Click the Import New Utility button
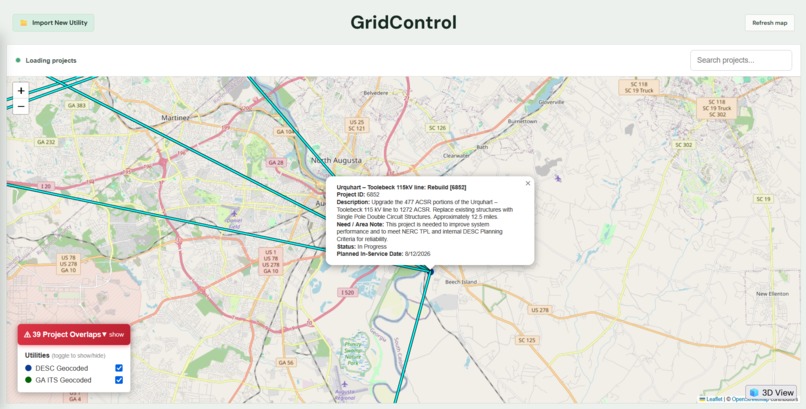 tap(53, 23)
